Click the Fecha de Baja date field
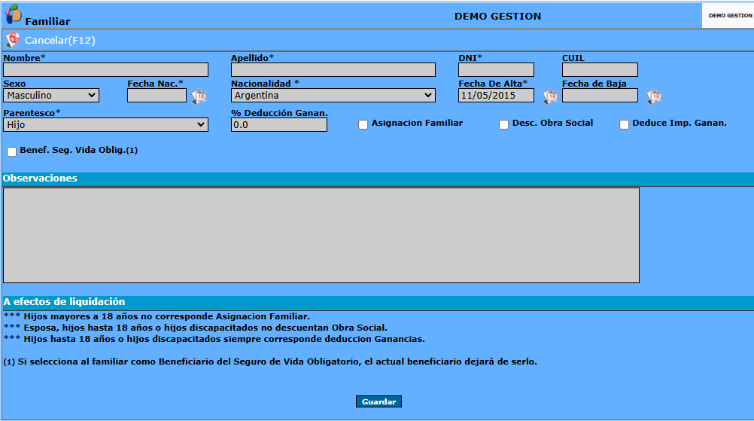This screenshot has width=754, height=421. (x=600, y=95)
